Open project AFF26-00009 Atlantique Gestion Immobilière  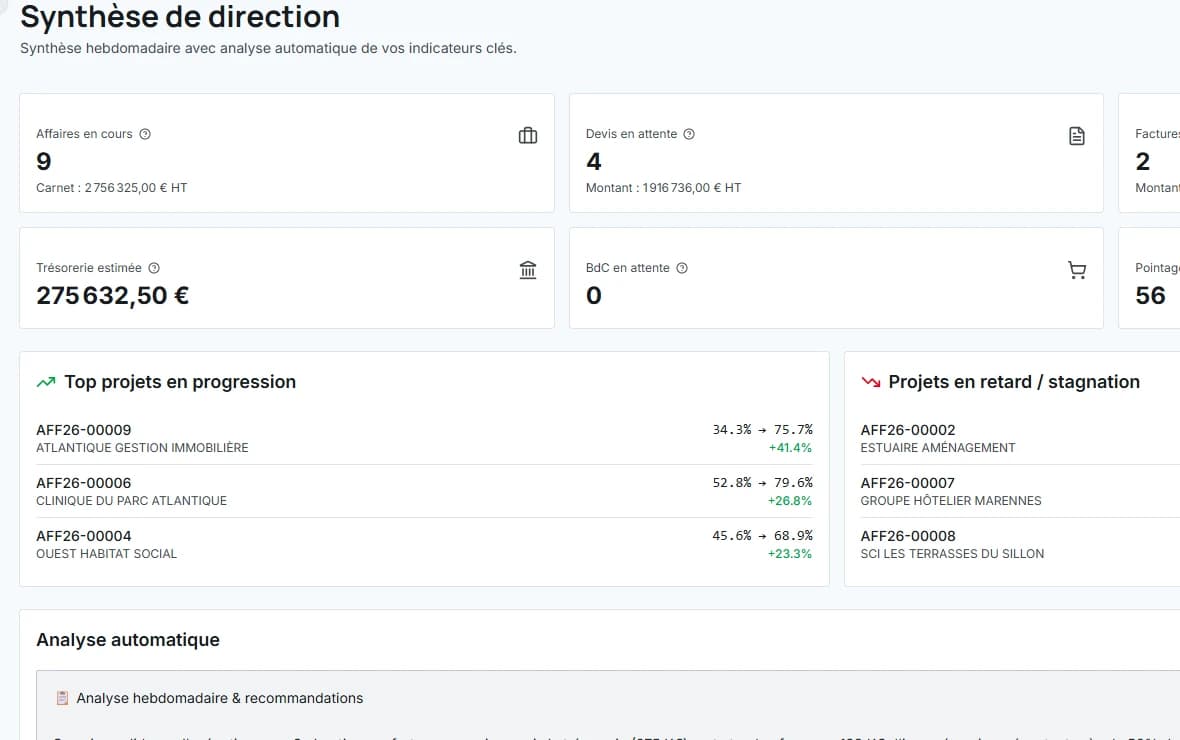(424, 438)
